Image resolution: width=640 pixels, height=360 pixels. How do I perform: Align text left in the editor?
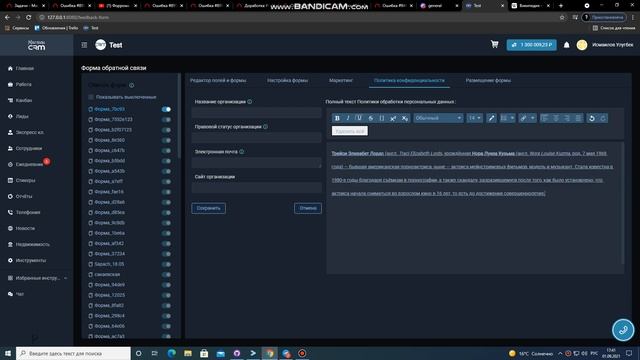pyautogui.click(x=544, y=118)
